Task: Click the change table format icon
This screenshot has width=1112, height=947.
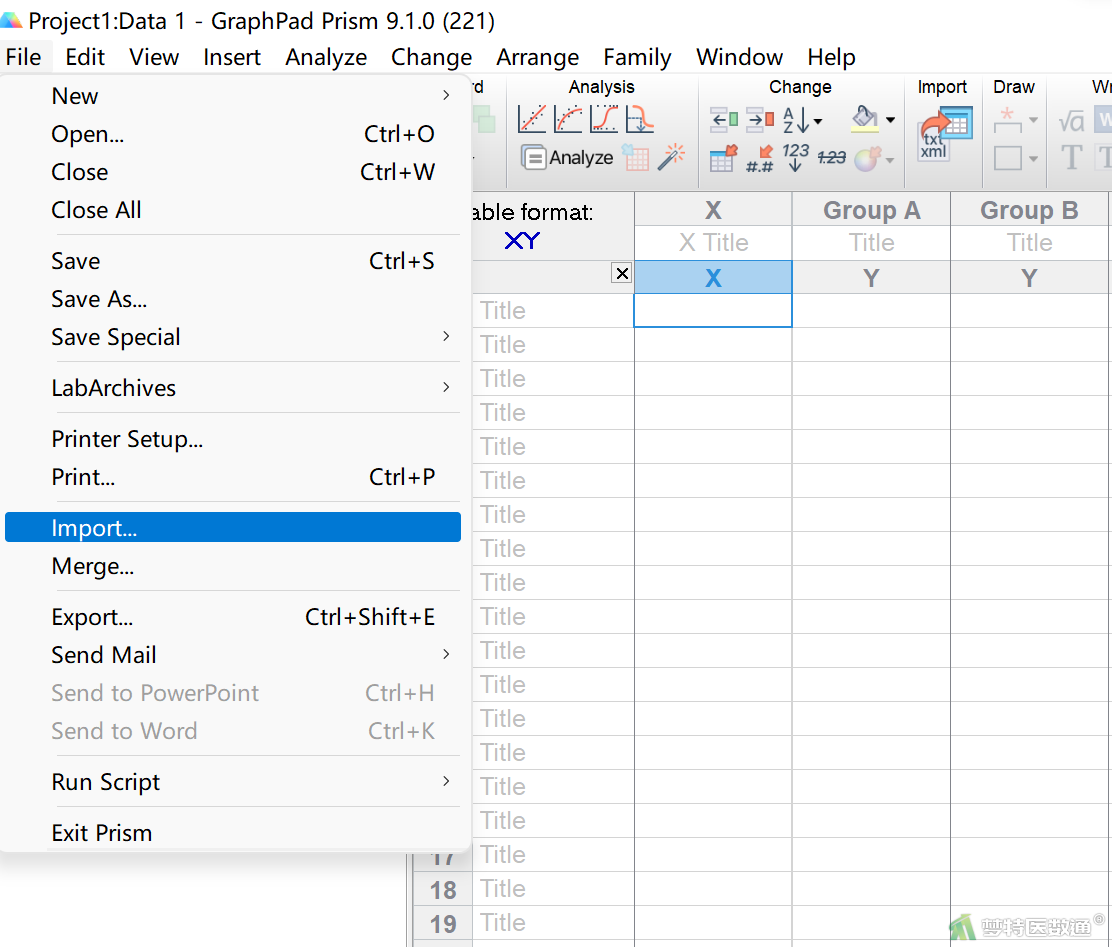Action: pyautogui.click(x=724, y=158)
